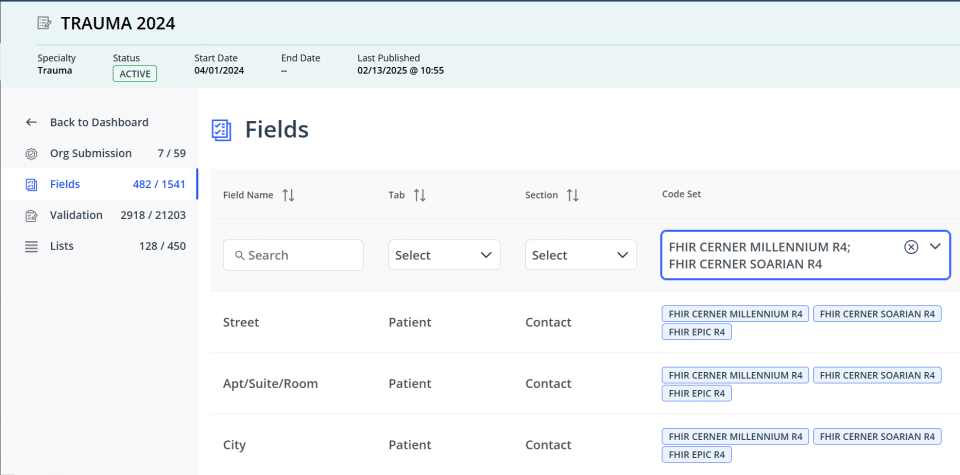The image size is (960, 475).
Task: Click the ACTIVE status badge
Action: (x=135, y=74)
